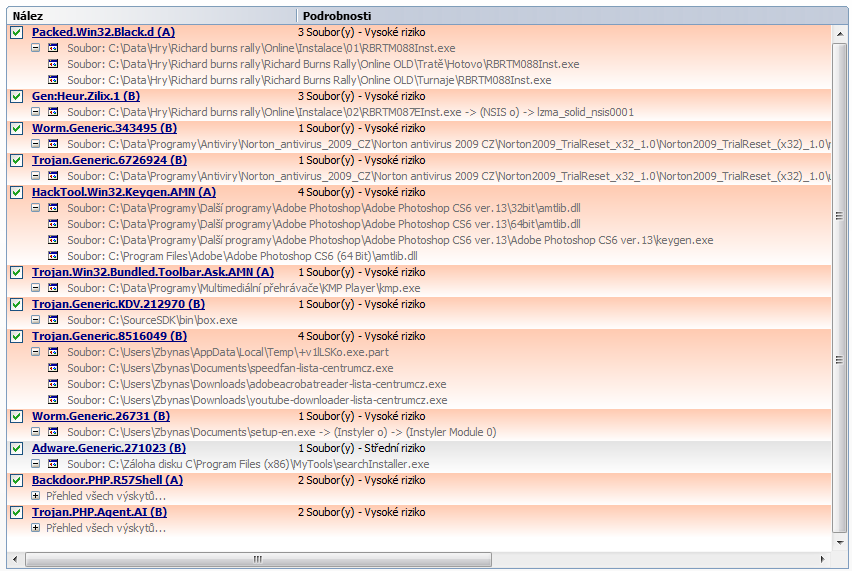Open the Backdoor.PHP.R57Shell (A) link
The width and height of the screenshot is (852, 571).
coord(108,480)
